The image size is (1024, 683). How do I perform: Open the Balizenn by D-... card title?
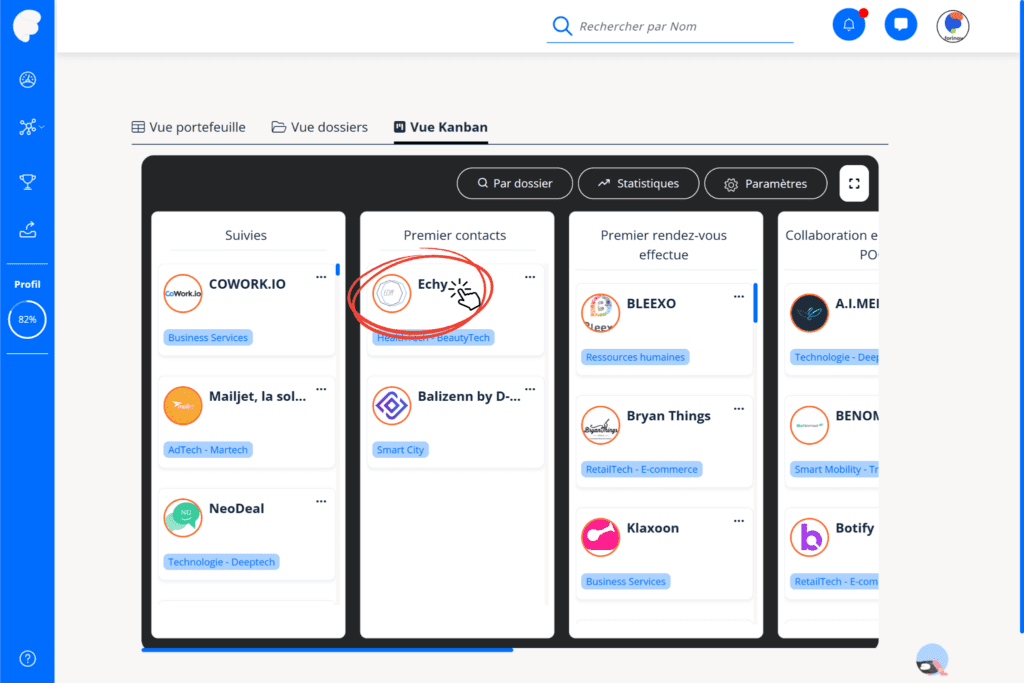pyautogui.click(x=469, y=396)
